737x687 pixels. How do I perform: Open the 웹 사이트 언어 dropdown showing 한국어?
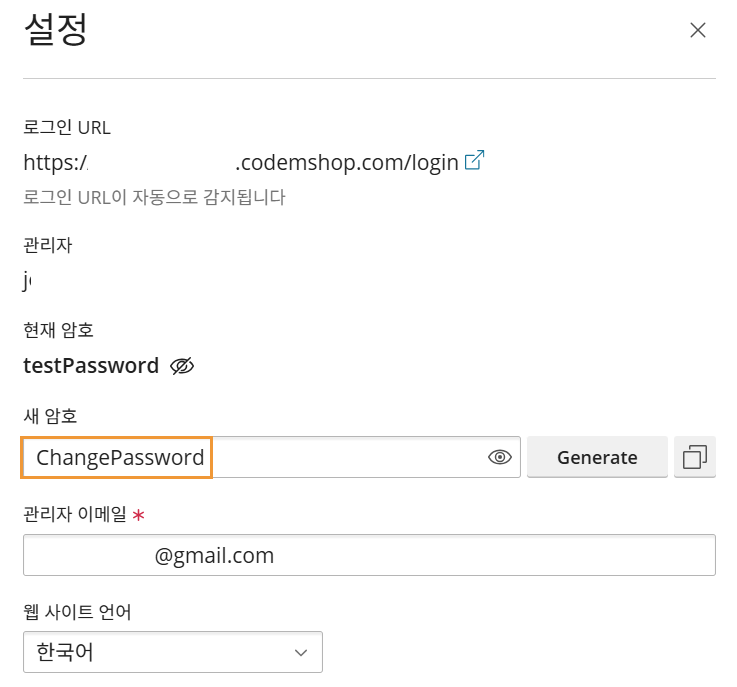(x=172, y=653)
